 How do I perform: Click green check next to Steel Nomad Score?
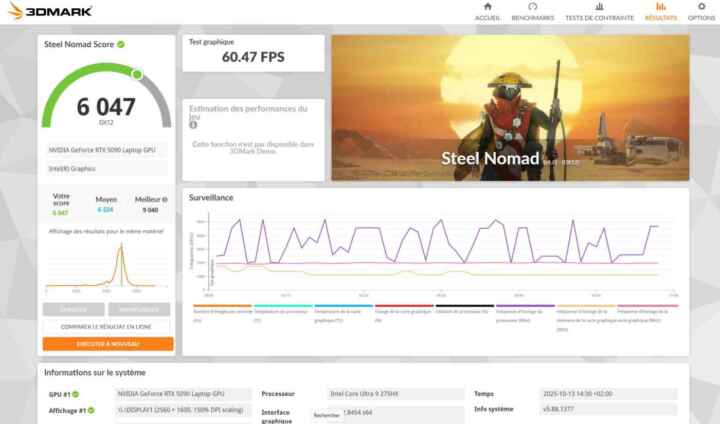(121, 45)
